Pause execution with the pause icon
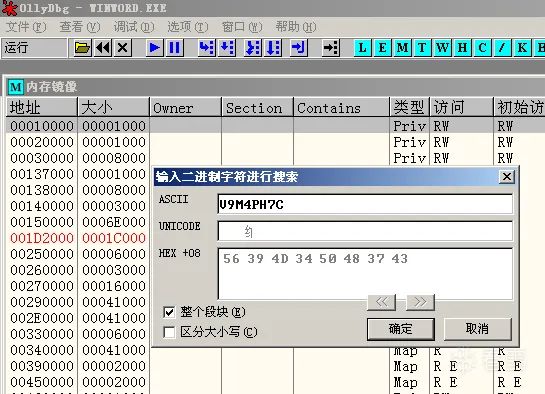The image size is (545, 394). pos(174,48)
